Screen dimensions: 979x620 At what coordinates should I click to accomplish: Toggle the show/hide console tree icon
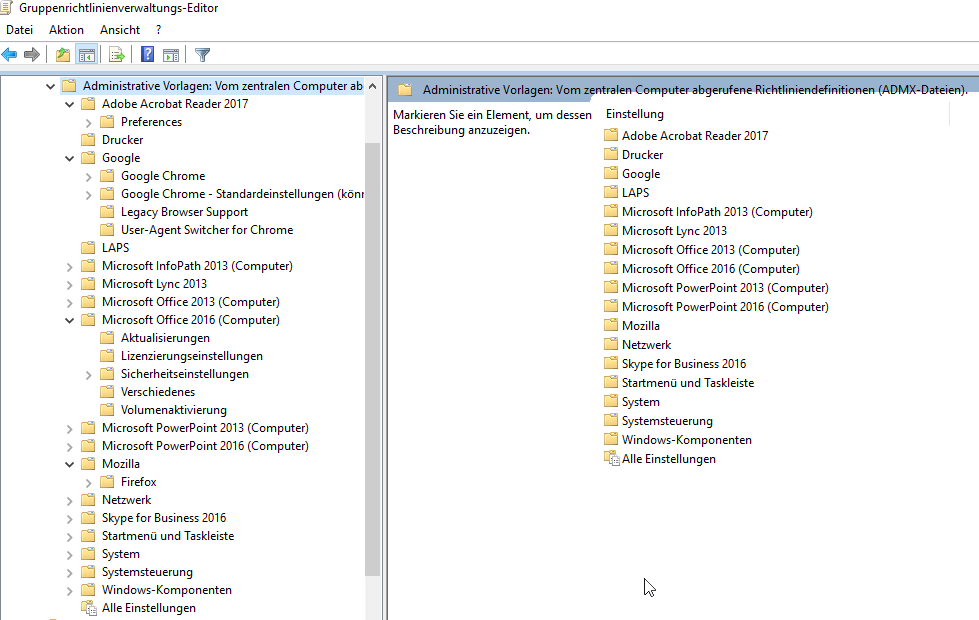tap(87, 55)
